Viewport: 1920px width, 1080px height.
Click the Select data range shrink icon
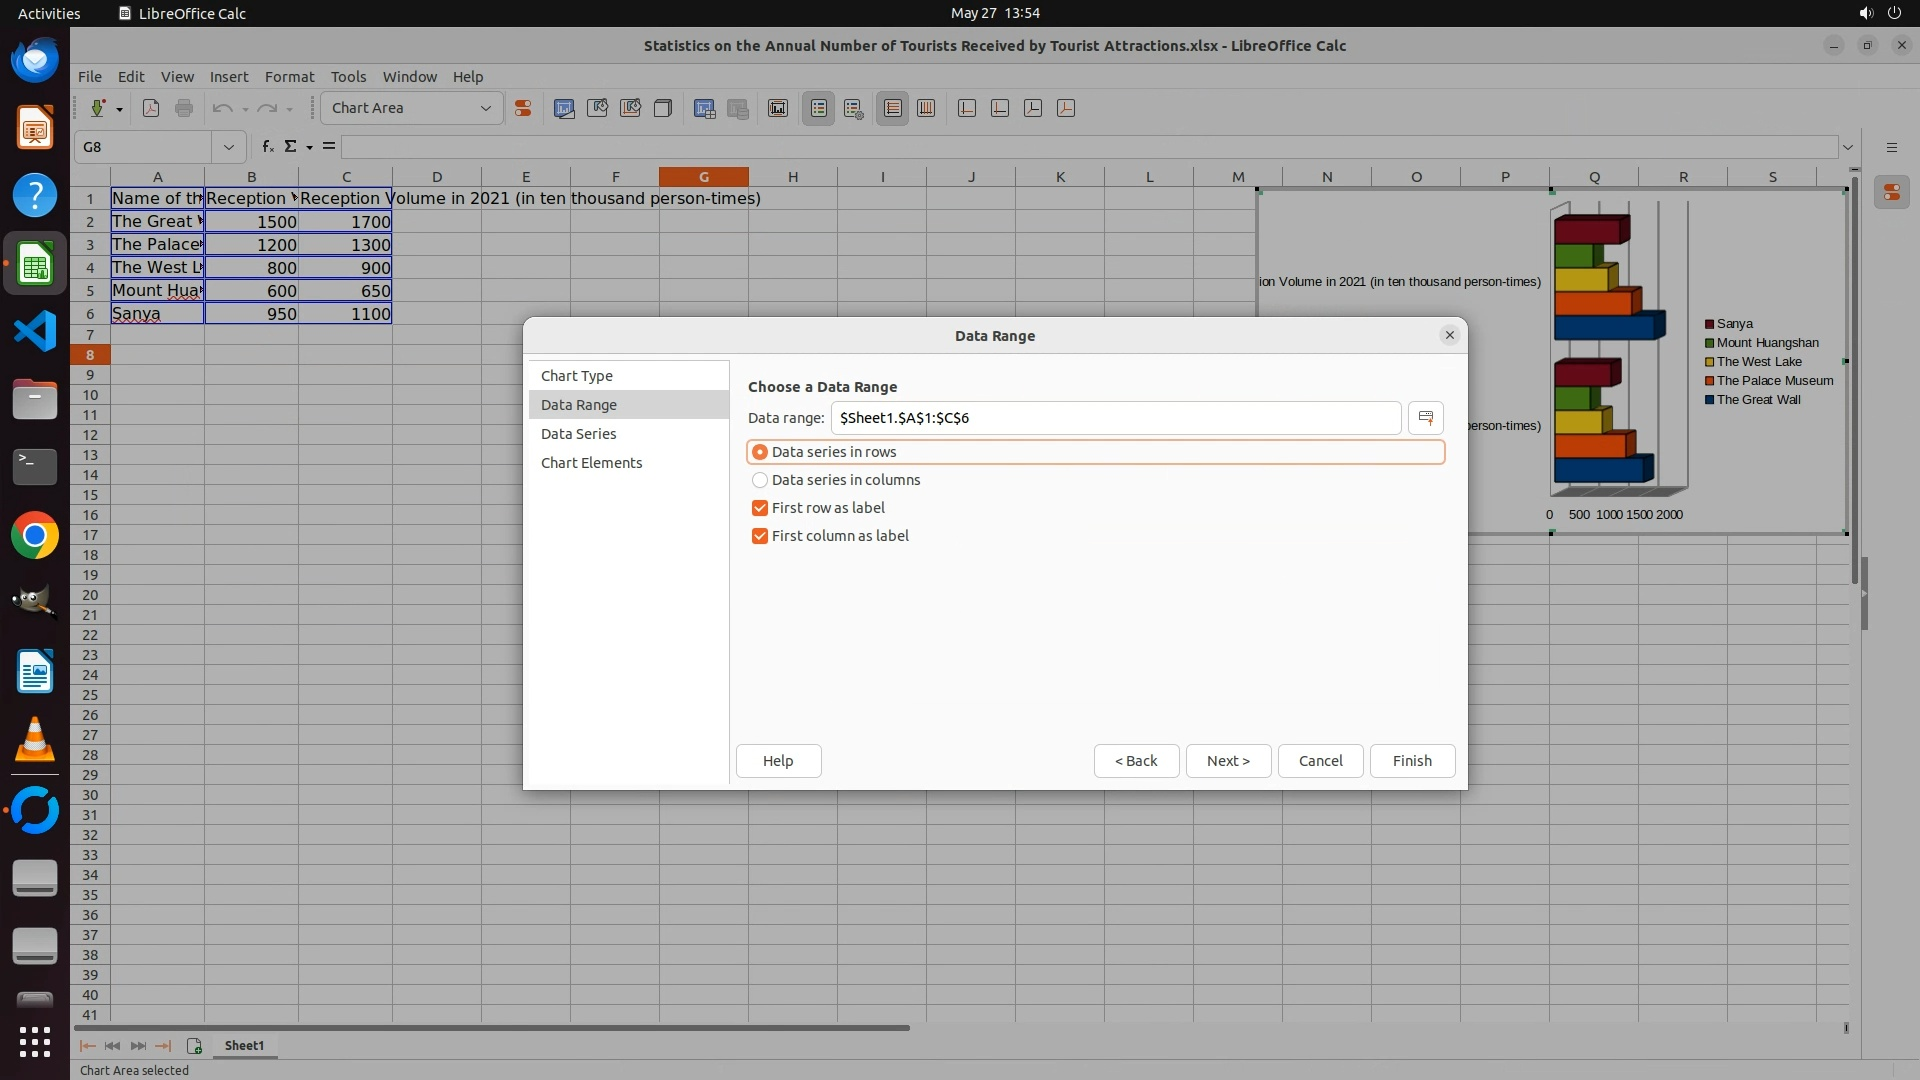click(x=1425, y=418)
